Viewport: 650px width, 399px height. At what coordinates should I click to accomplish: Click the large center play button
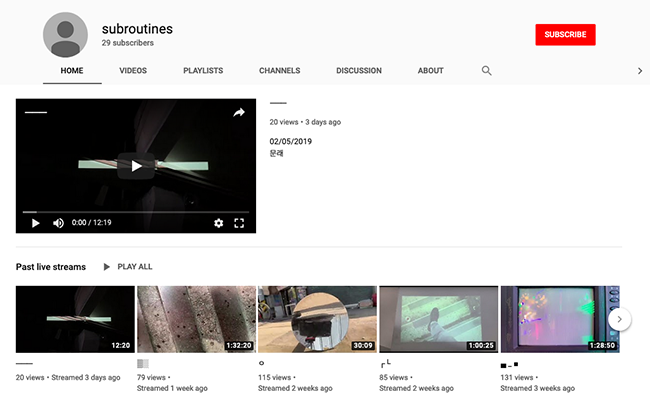click(136, 166)
